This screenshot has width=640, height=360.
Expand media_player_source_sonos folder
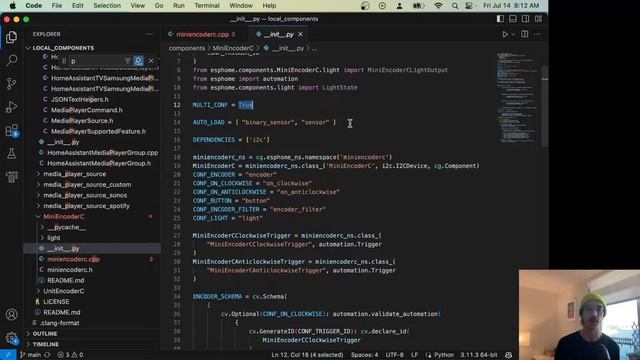click(x=85, y=195)
